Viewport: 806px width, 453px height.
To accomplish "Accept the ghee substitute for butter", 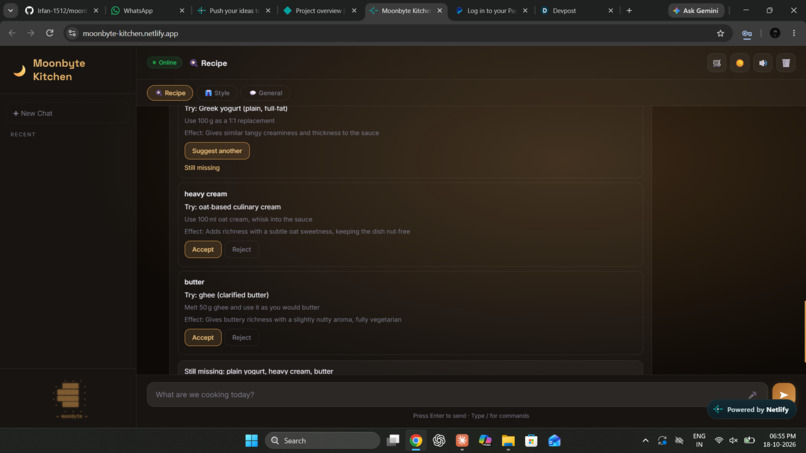I will [x=203, y=338].
